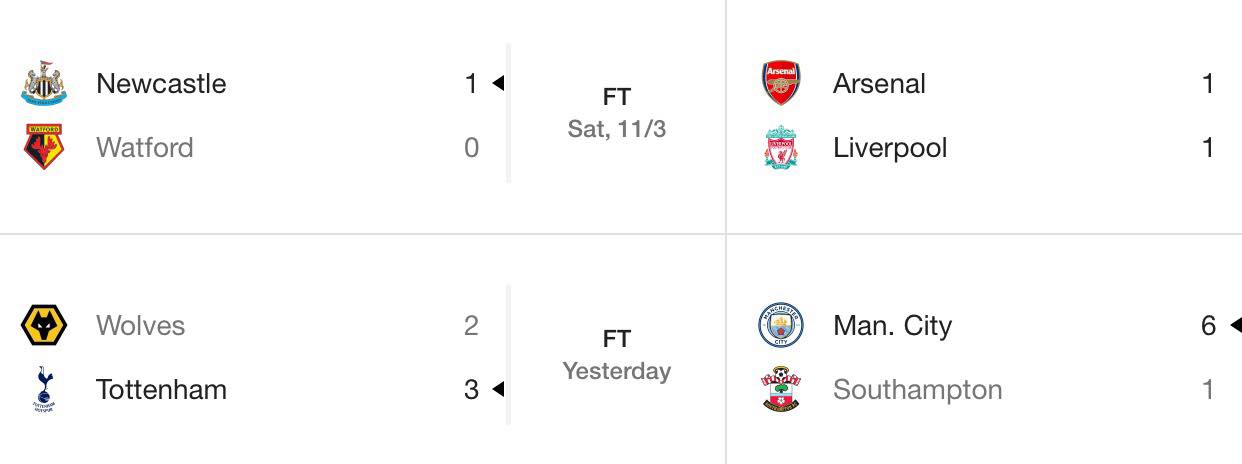The image size is (1242, 464).
Task: Click the Southampton club crest
Action: 781,389
